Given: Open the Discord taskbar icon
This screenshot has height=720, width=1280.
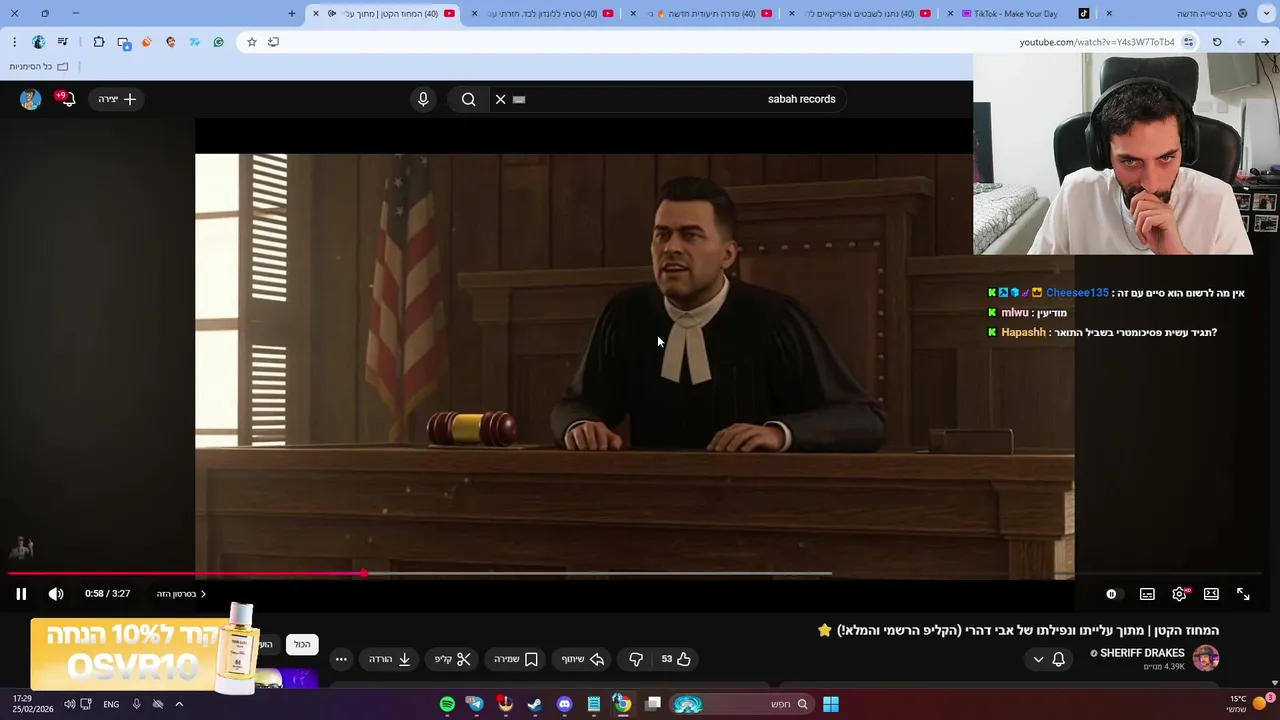Looking at the screenshot, I should (564, 704).
